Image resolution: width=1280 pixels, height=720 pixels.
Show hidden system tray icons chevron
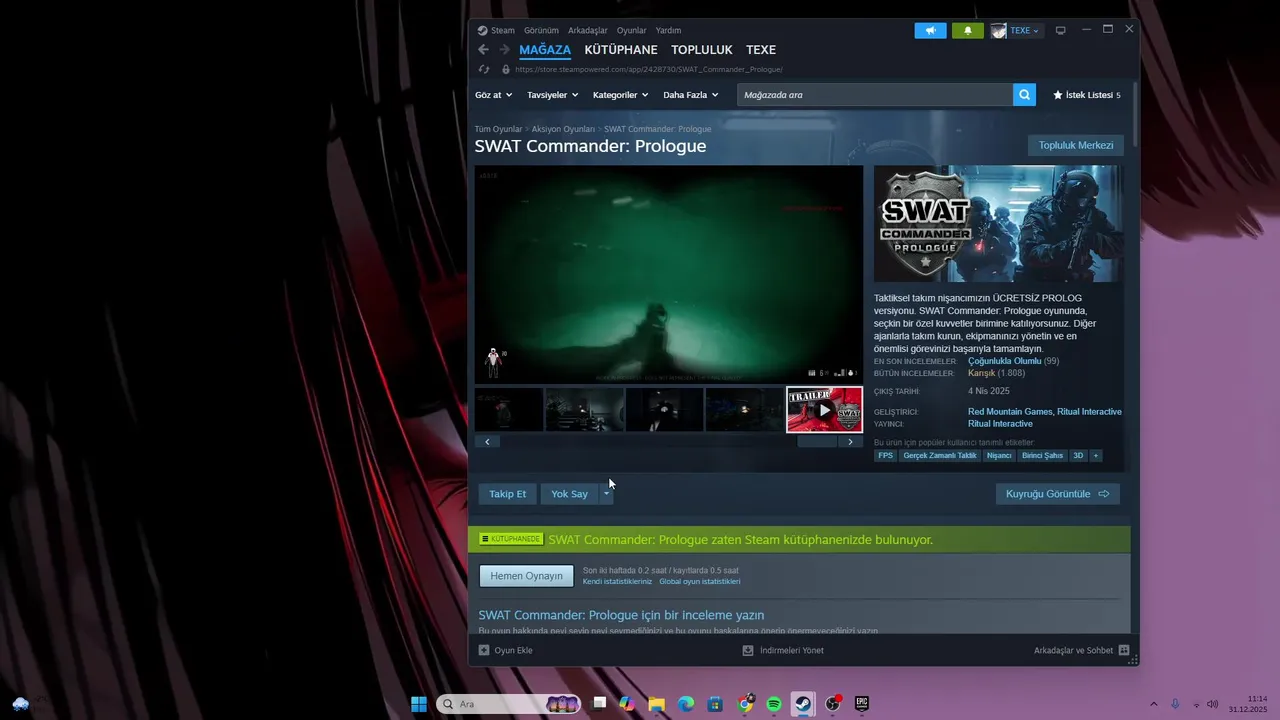tap(1153, 704)
